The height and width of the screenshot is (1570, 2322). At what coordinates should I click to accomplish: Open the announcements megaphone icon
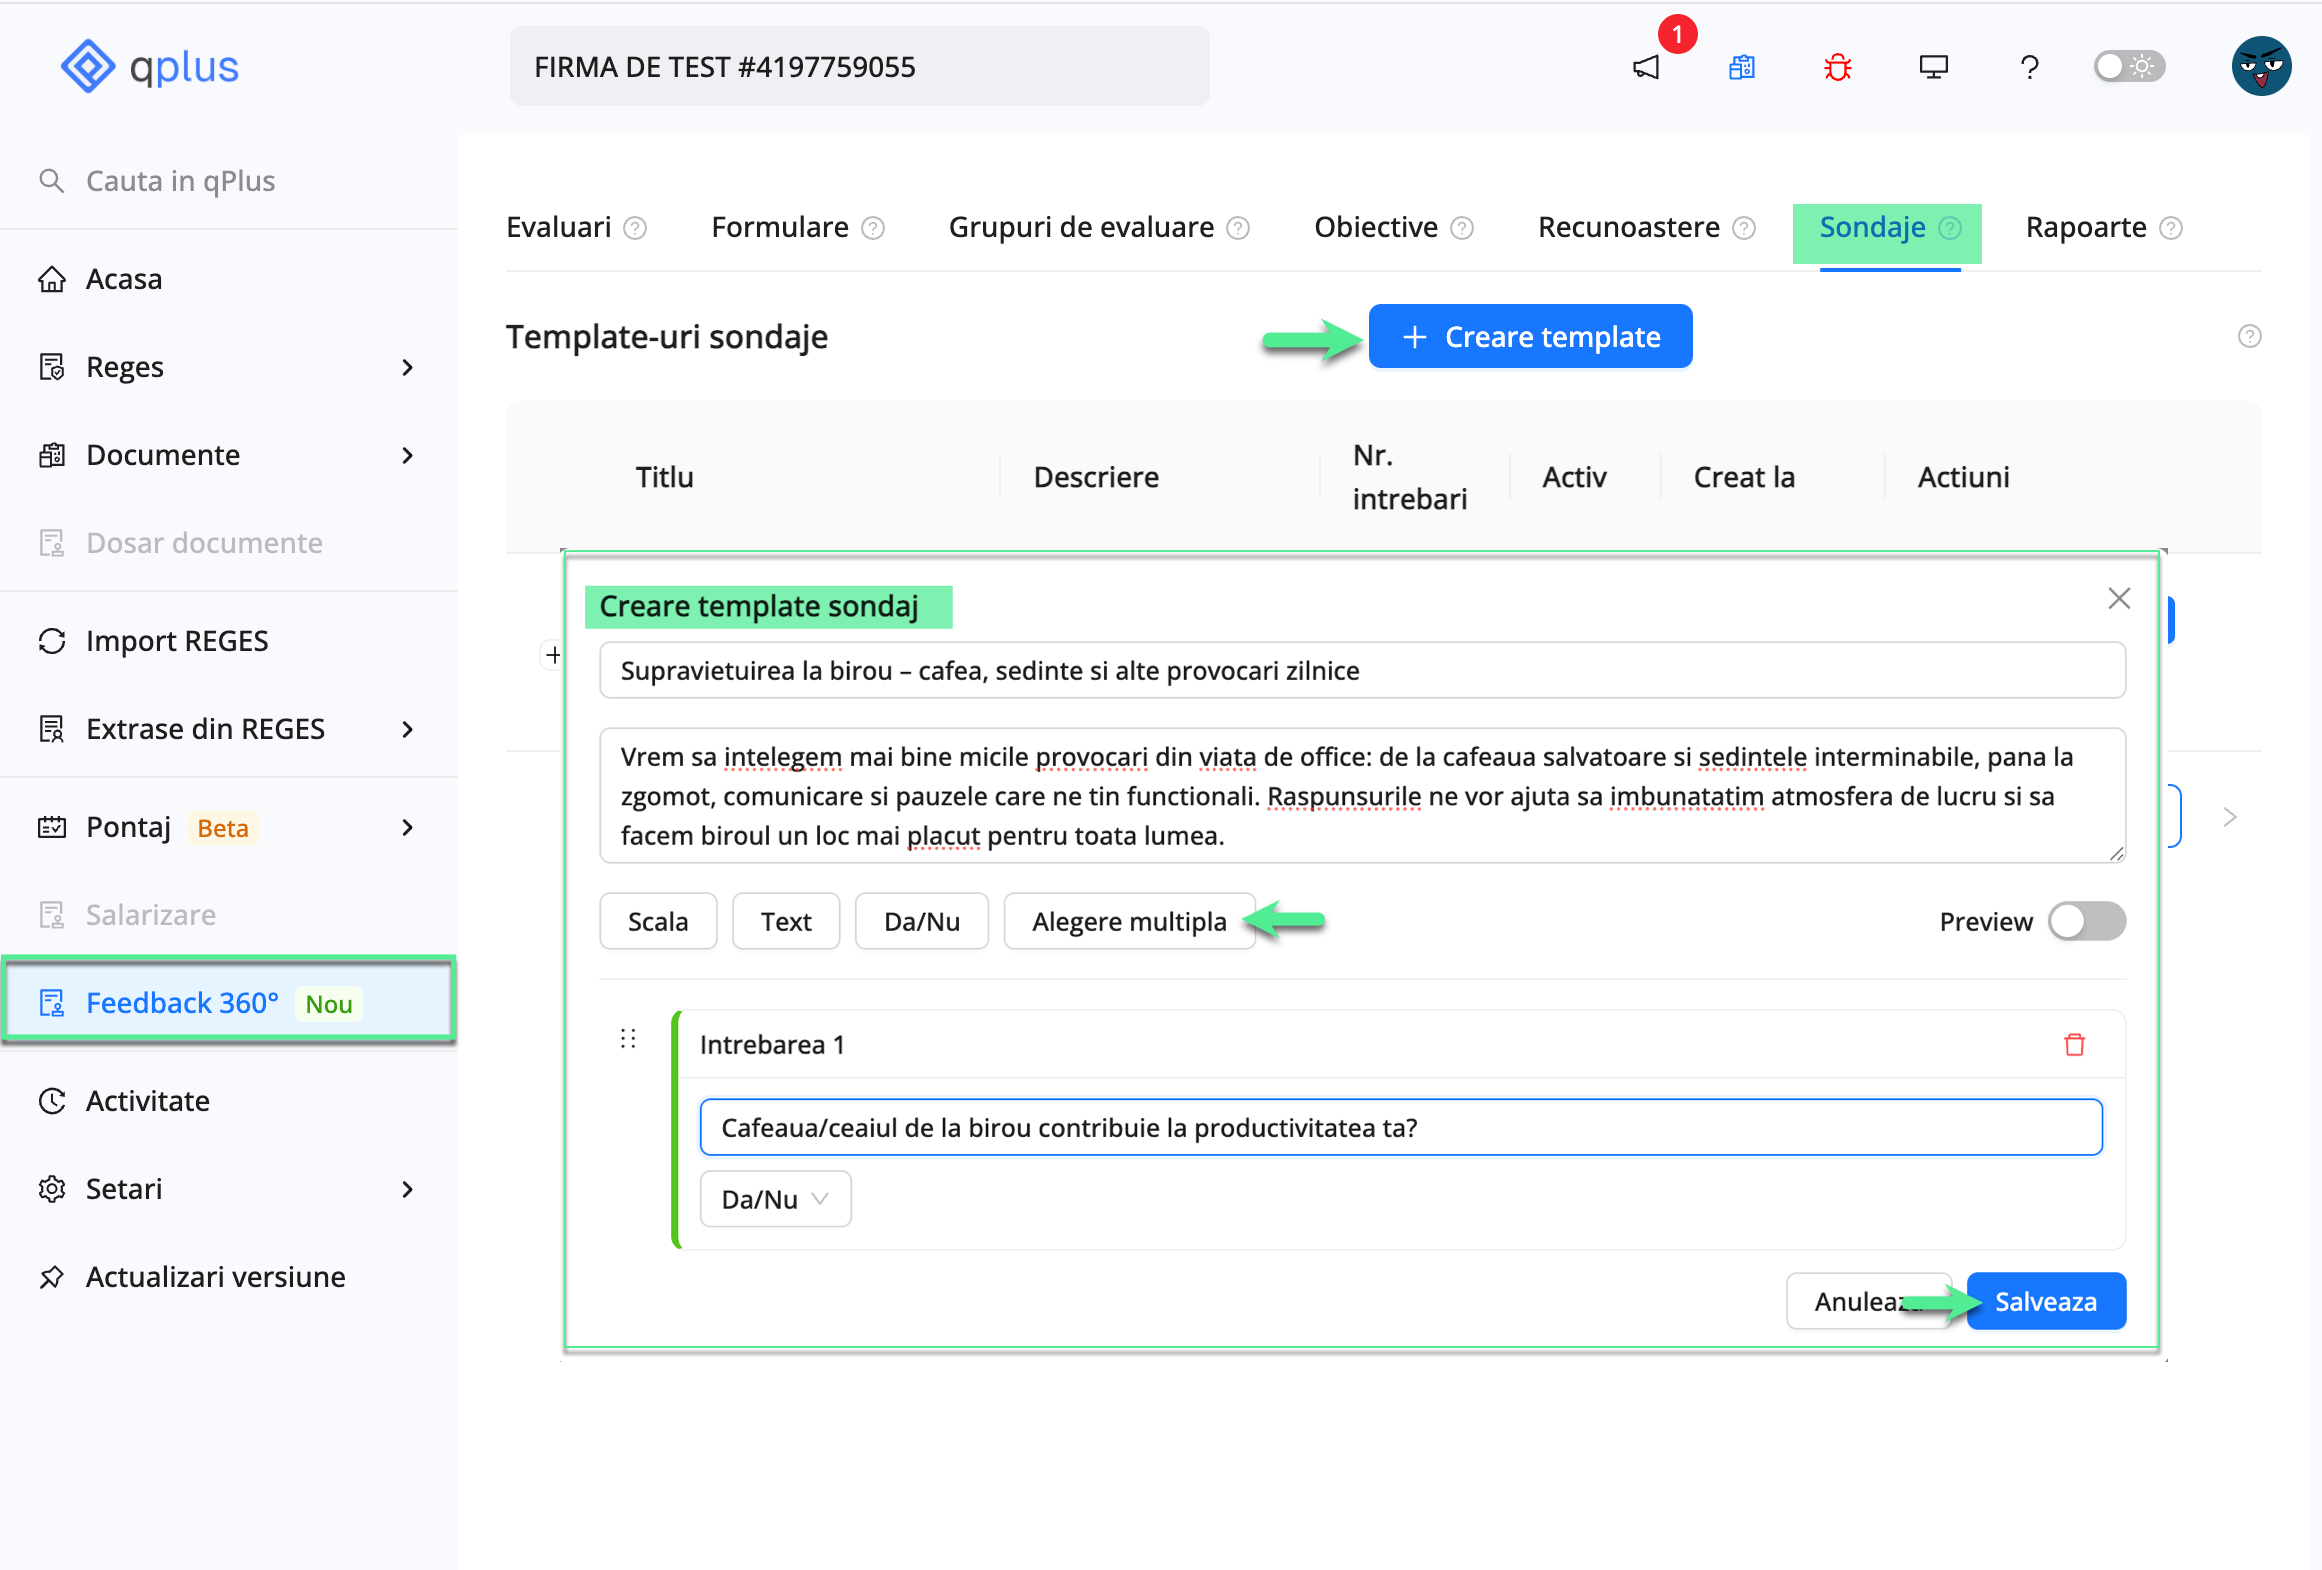point(1646,67)
